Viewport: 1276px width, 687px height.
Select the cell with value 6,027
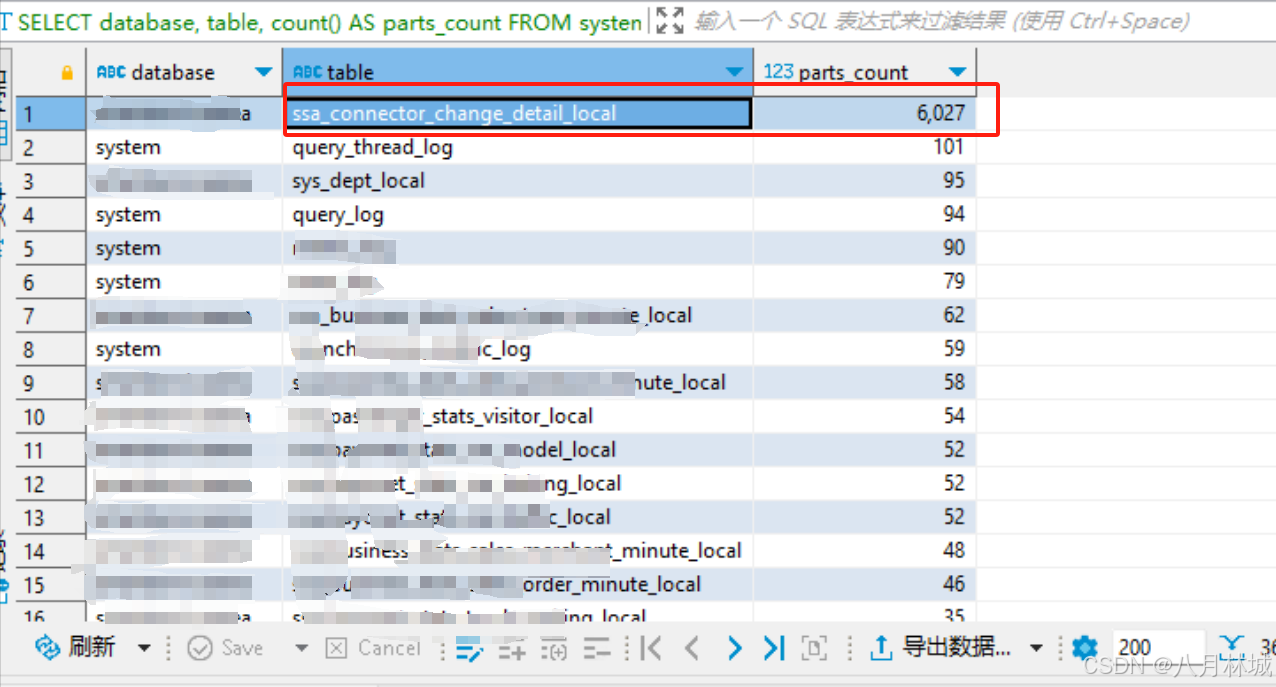point(865,114)
